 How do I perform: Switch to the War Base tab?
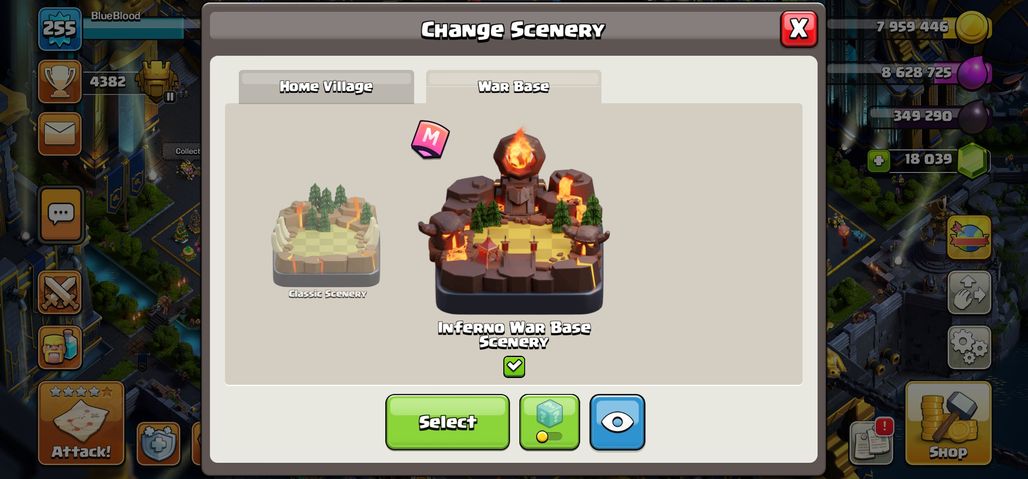(513, 86)
